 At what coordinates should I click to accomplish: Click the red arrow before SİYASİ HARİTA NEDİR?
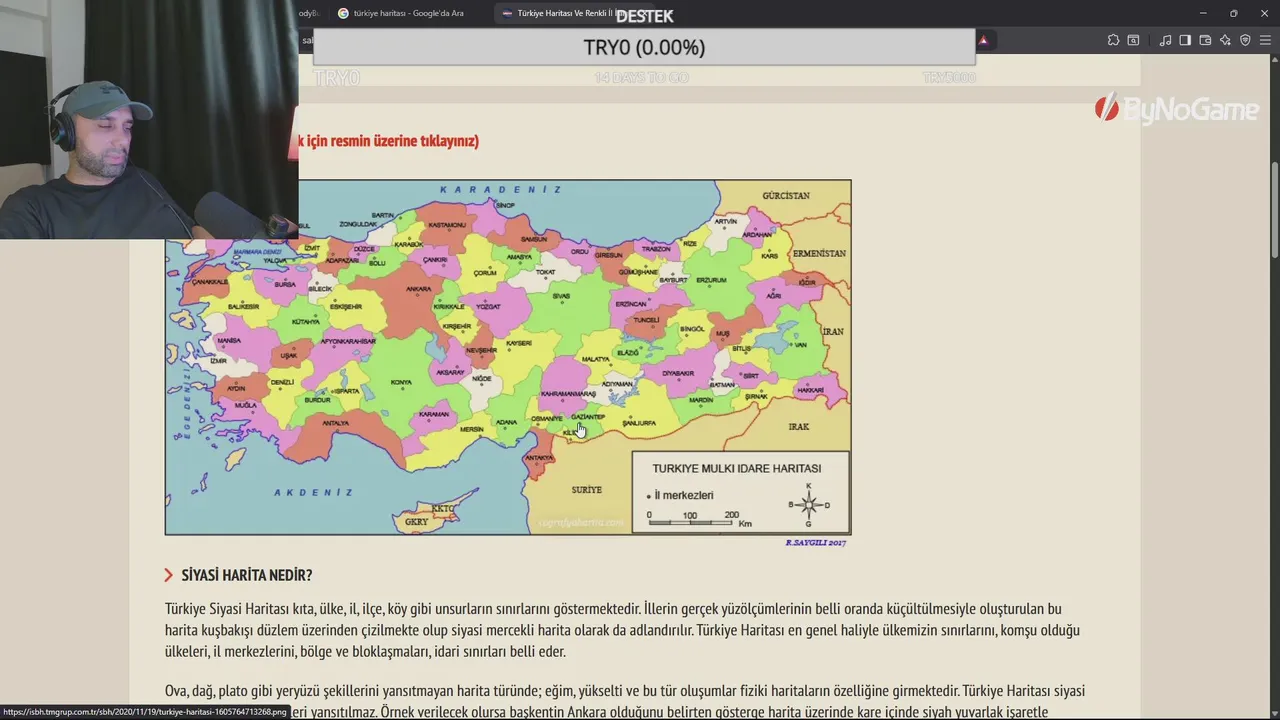(169, 575)
